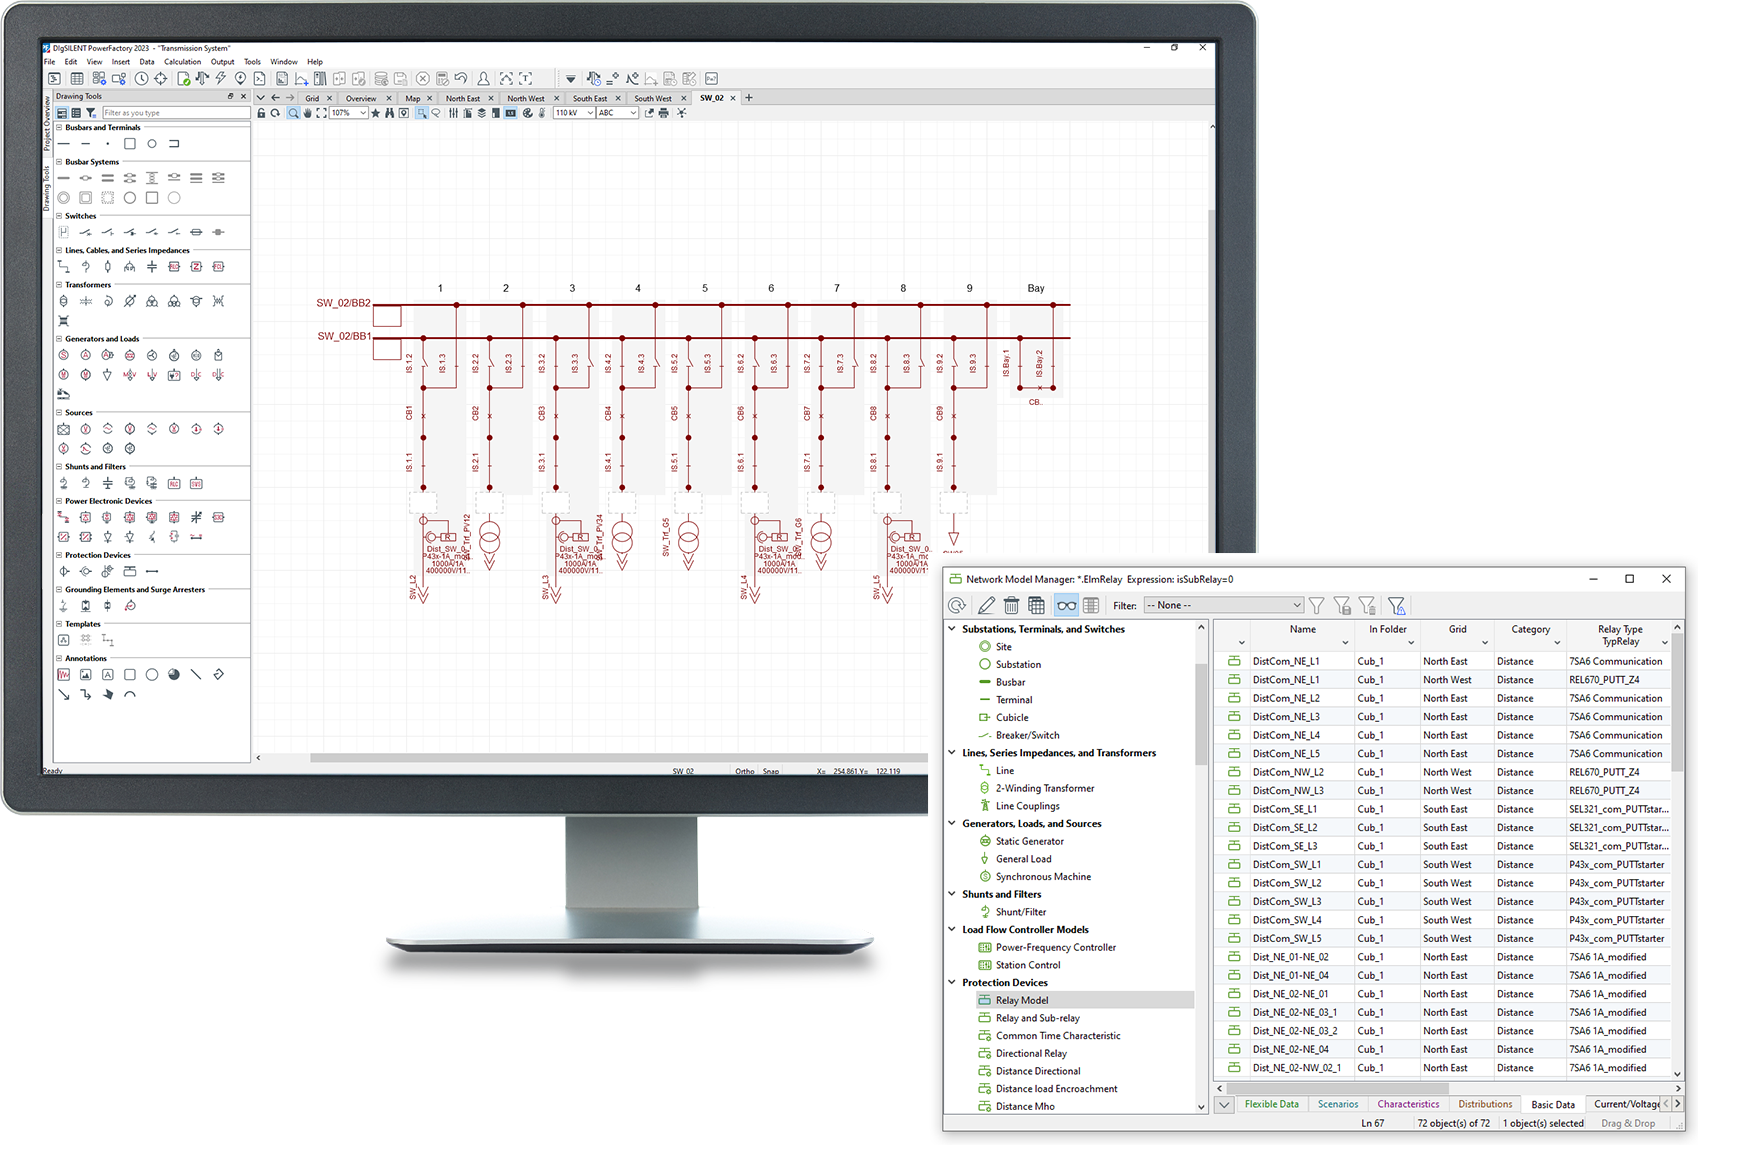
Task: Select the hand pan tool
Action: (308, 113)
